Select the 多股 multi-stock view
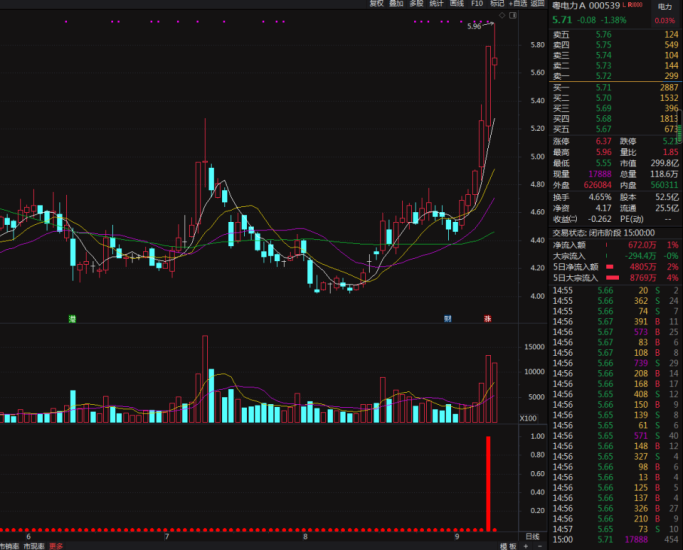 (417, 4)
